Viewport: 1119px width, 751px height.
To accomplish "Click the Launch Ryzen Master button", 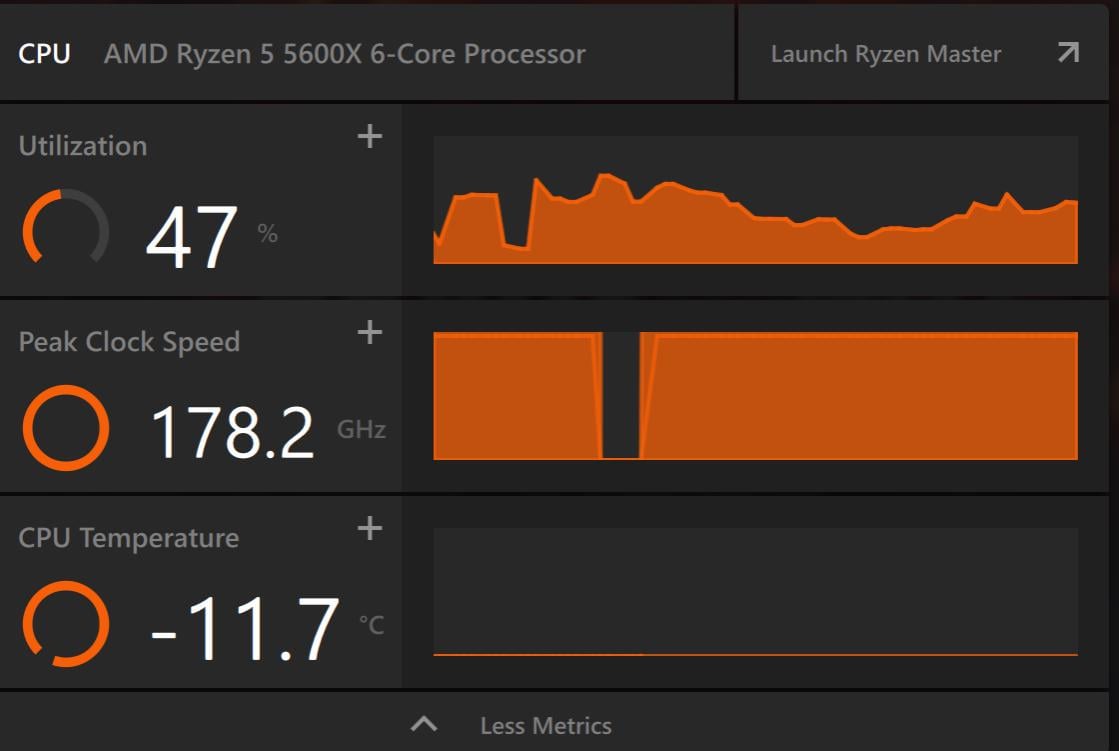I will [x=923, y=54].
